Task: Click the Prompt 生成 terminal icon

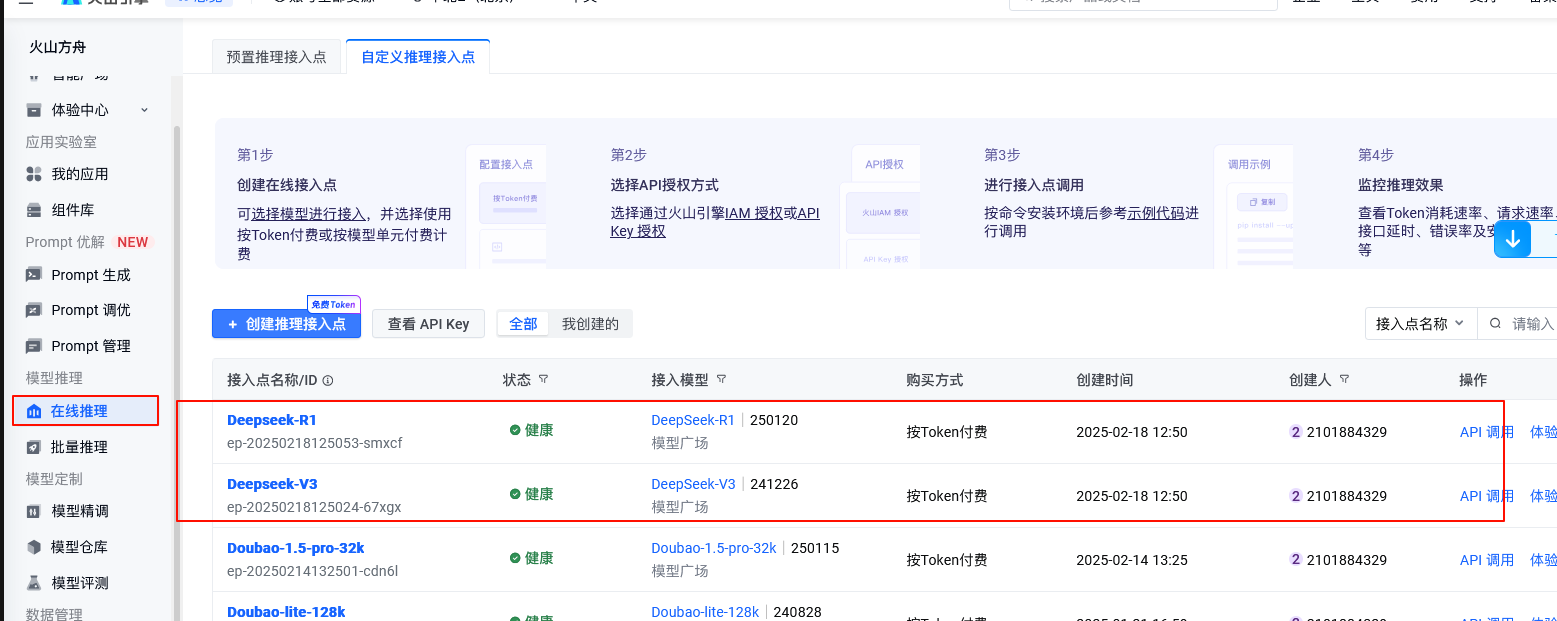Action: pyautogui.click(x=34, y=275)
